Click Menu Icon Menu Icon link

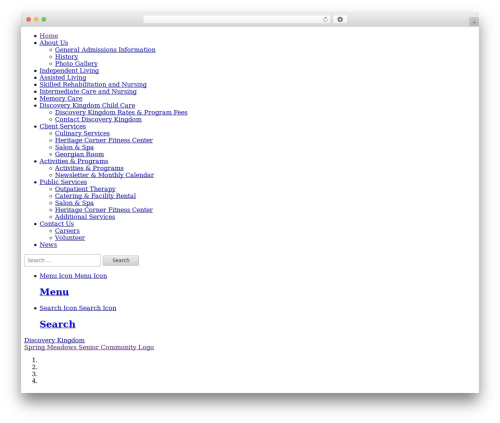73,276
